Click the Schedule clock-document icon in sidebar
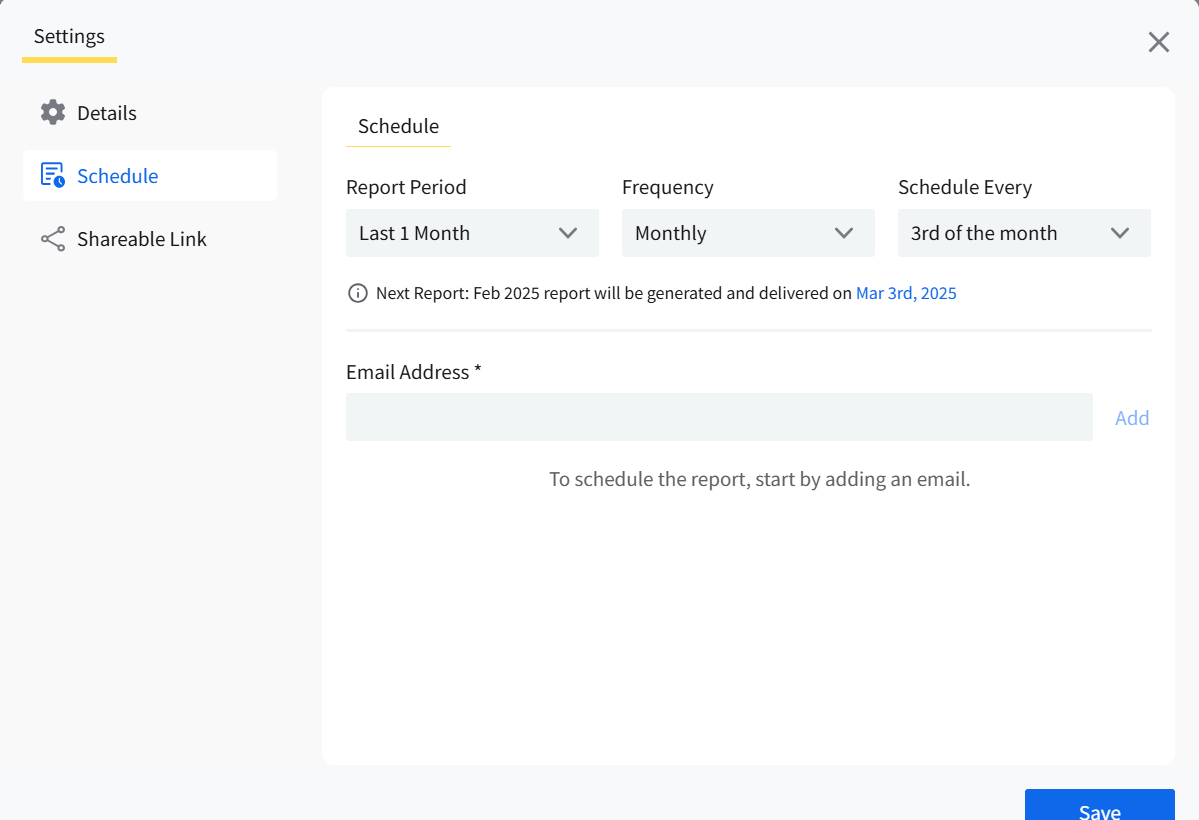This screenshot has height=820, width=1199. click(53, 176)
